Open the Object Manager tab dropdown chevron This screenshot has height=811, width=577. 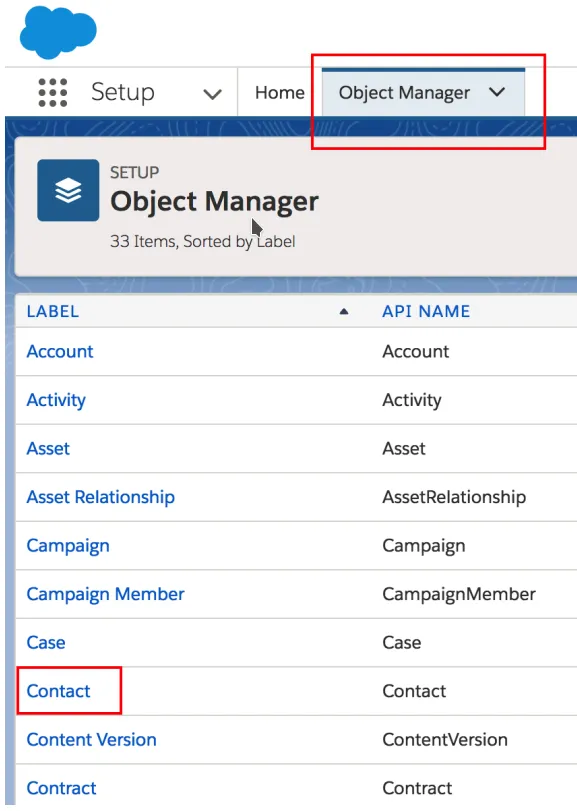(497, 92)
